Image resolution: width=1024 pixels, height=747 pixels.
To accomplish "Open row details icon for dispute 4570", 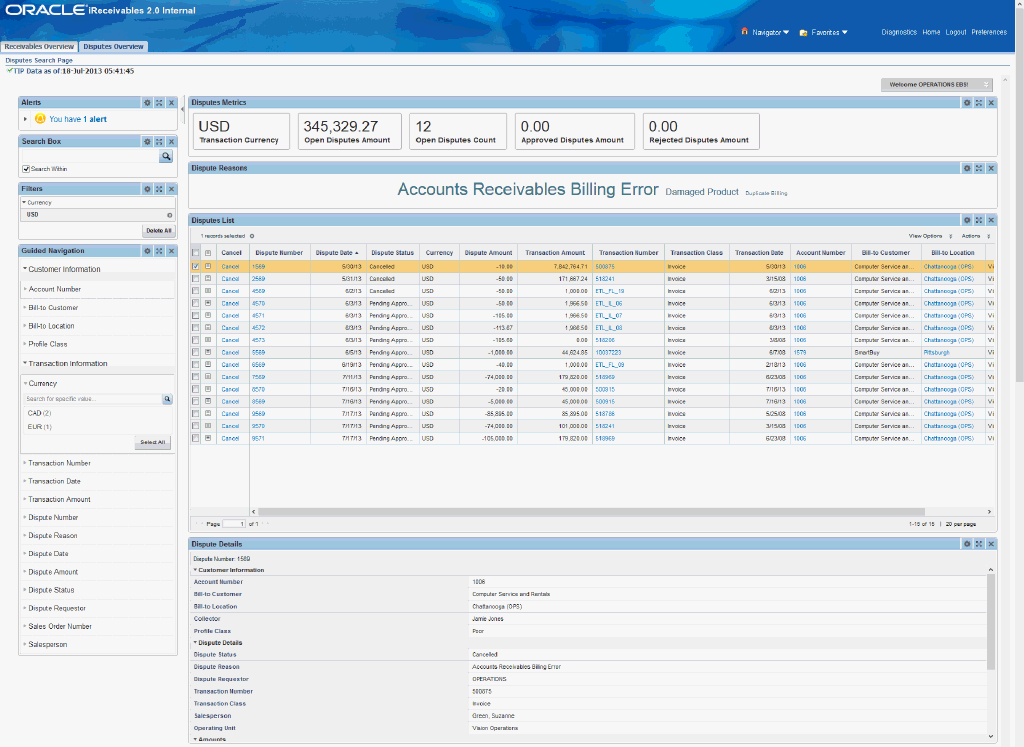I will pos(208,303).
